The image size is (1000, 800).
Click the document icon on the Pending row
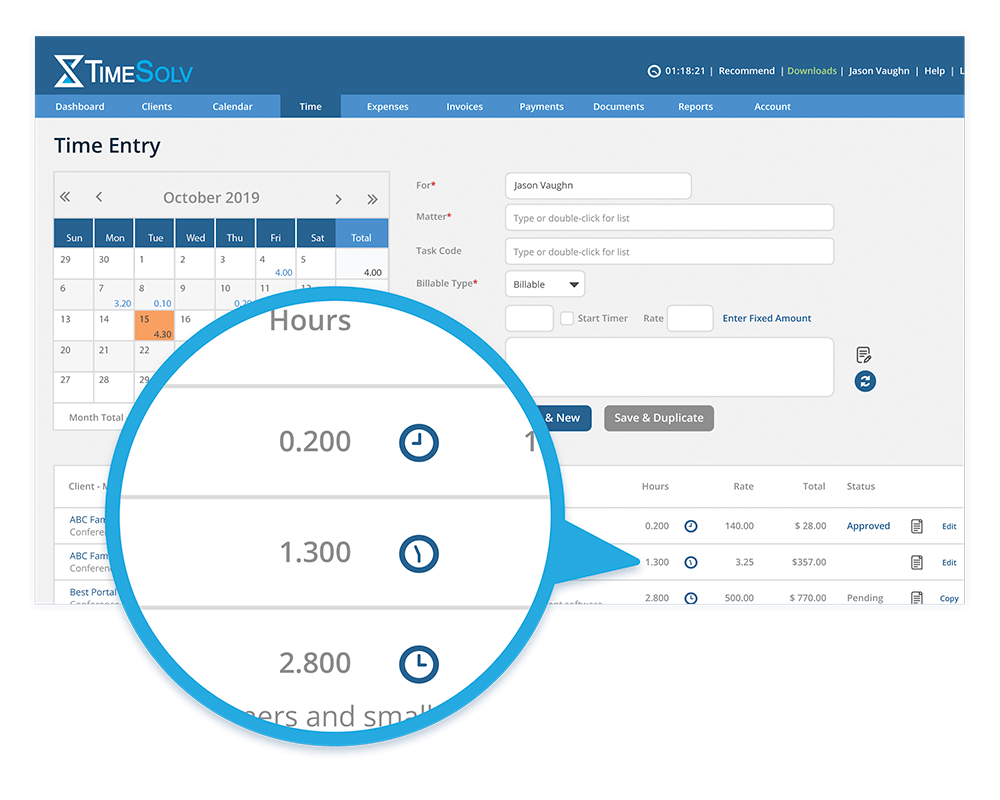[917, 597]
